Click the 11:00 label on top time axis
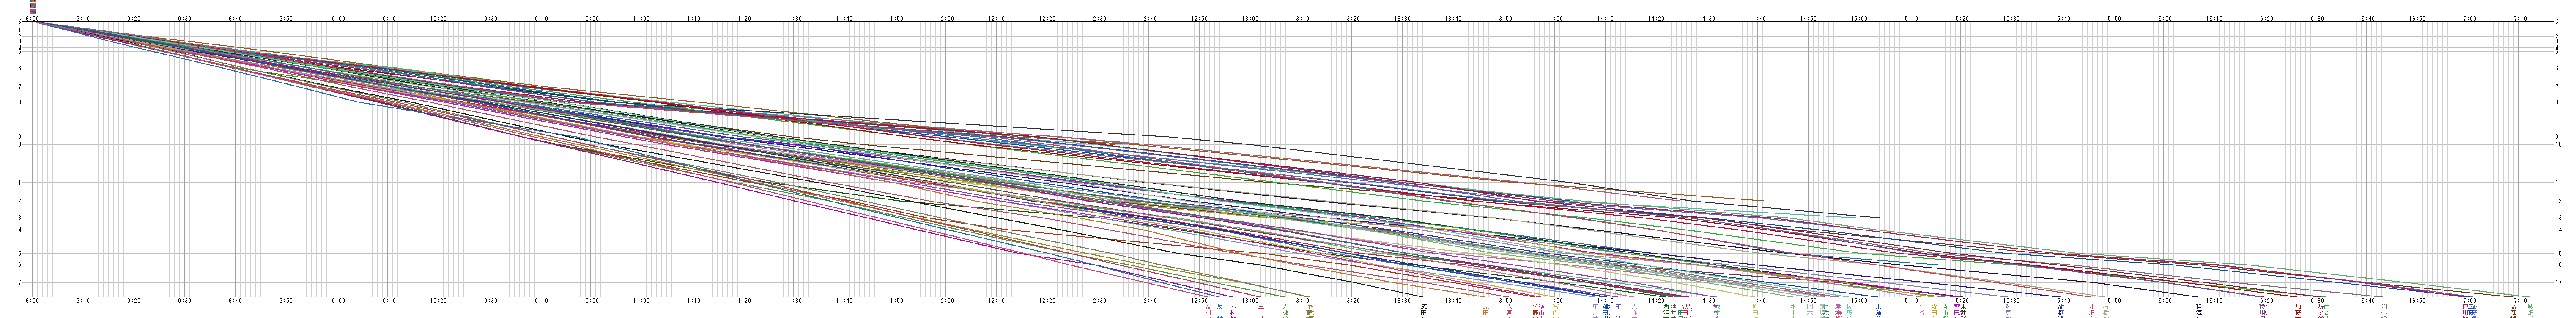 (x=642, y=18)
